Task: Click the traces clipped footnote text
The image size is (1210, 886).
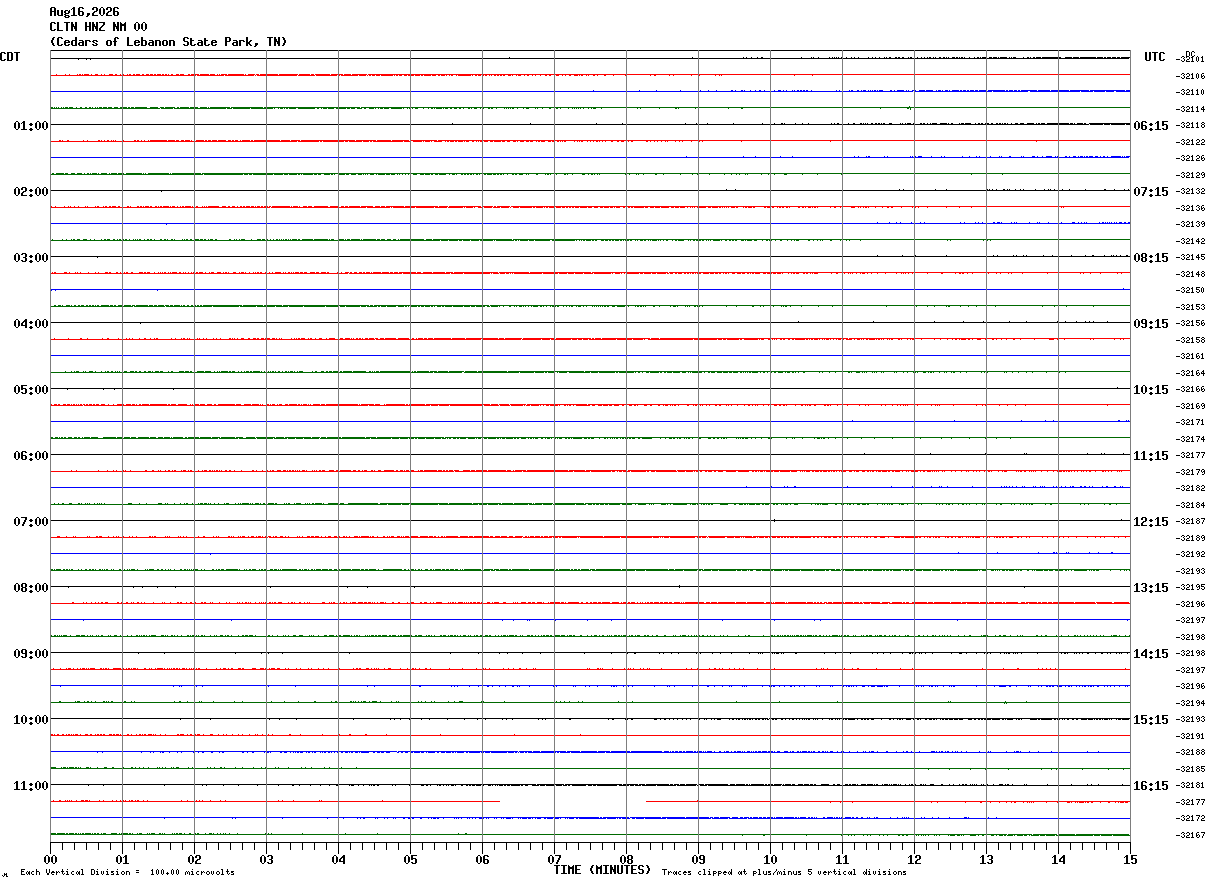Action: tap(784, 872)
